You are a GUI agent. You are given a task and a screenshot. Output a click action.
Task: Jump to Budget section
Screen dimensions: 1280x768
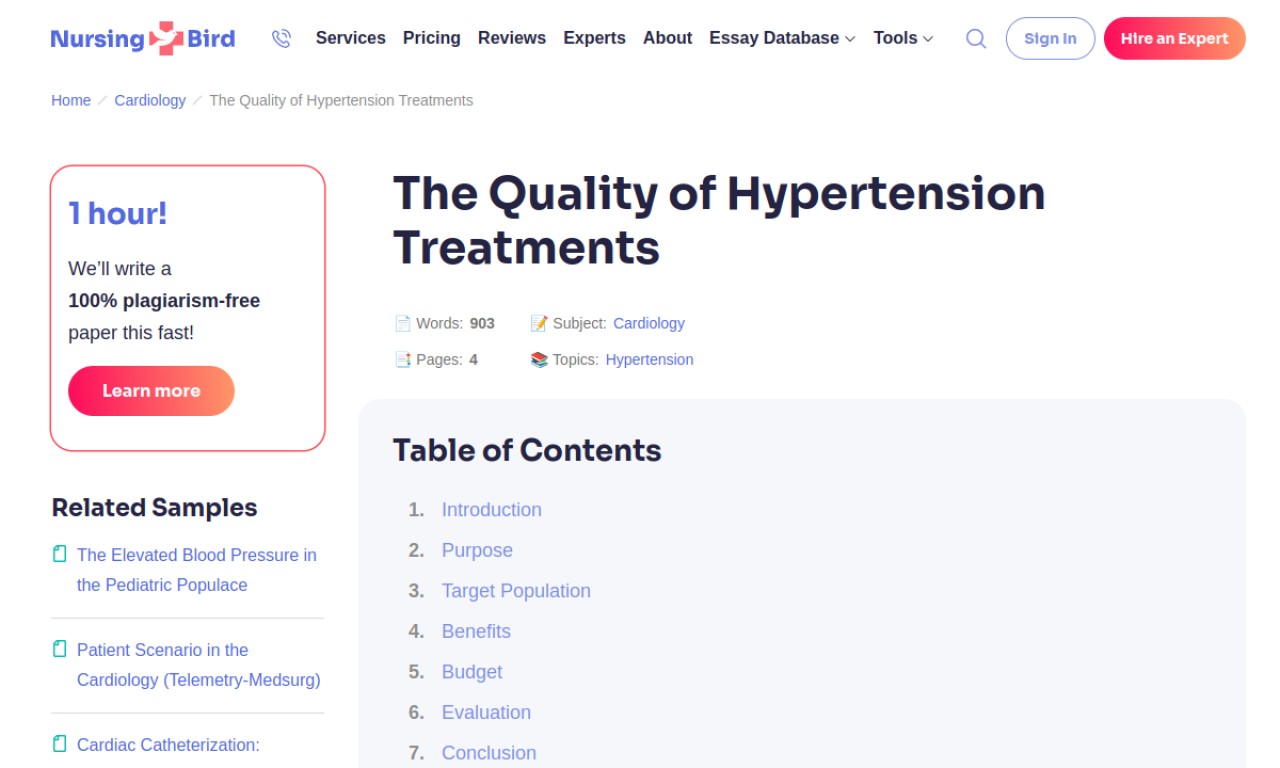tap(472, 672)
